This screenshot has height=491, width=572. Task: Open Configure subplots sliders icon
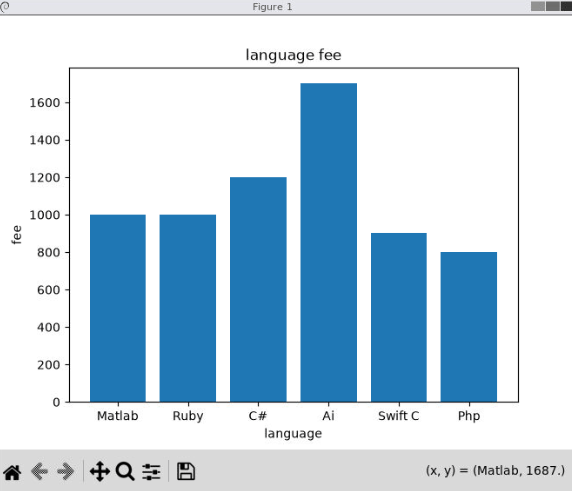tap(151, 472)
